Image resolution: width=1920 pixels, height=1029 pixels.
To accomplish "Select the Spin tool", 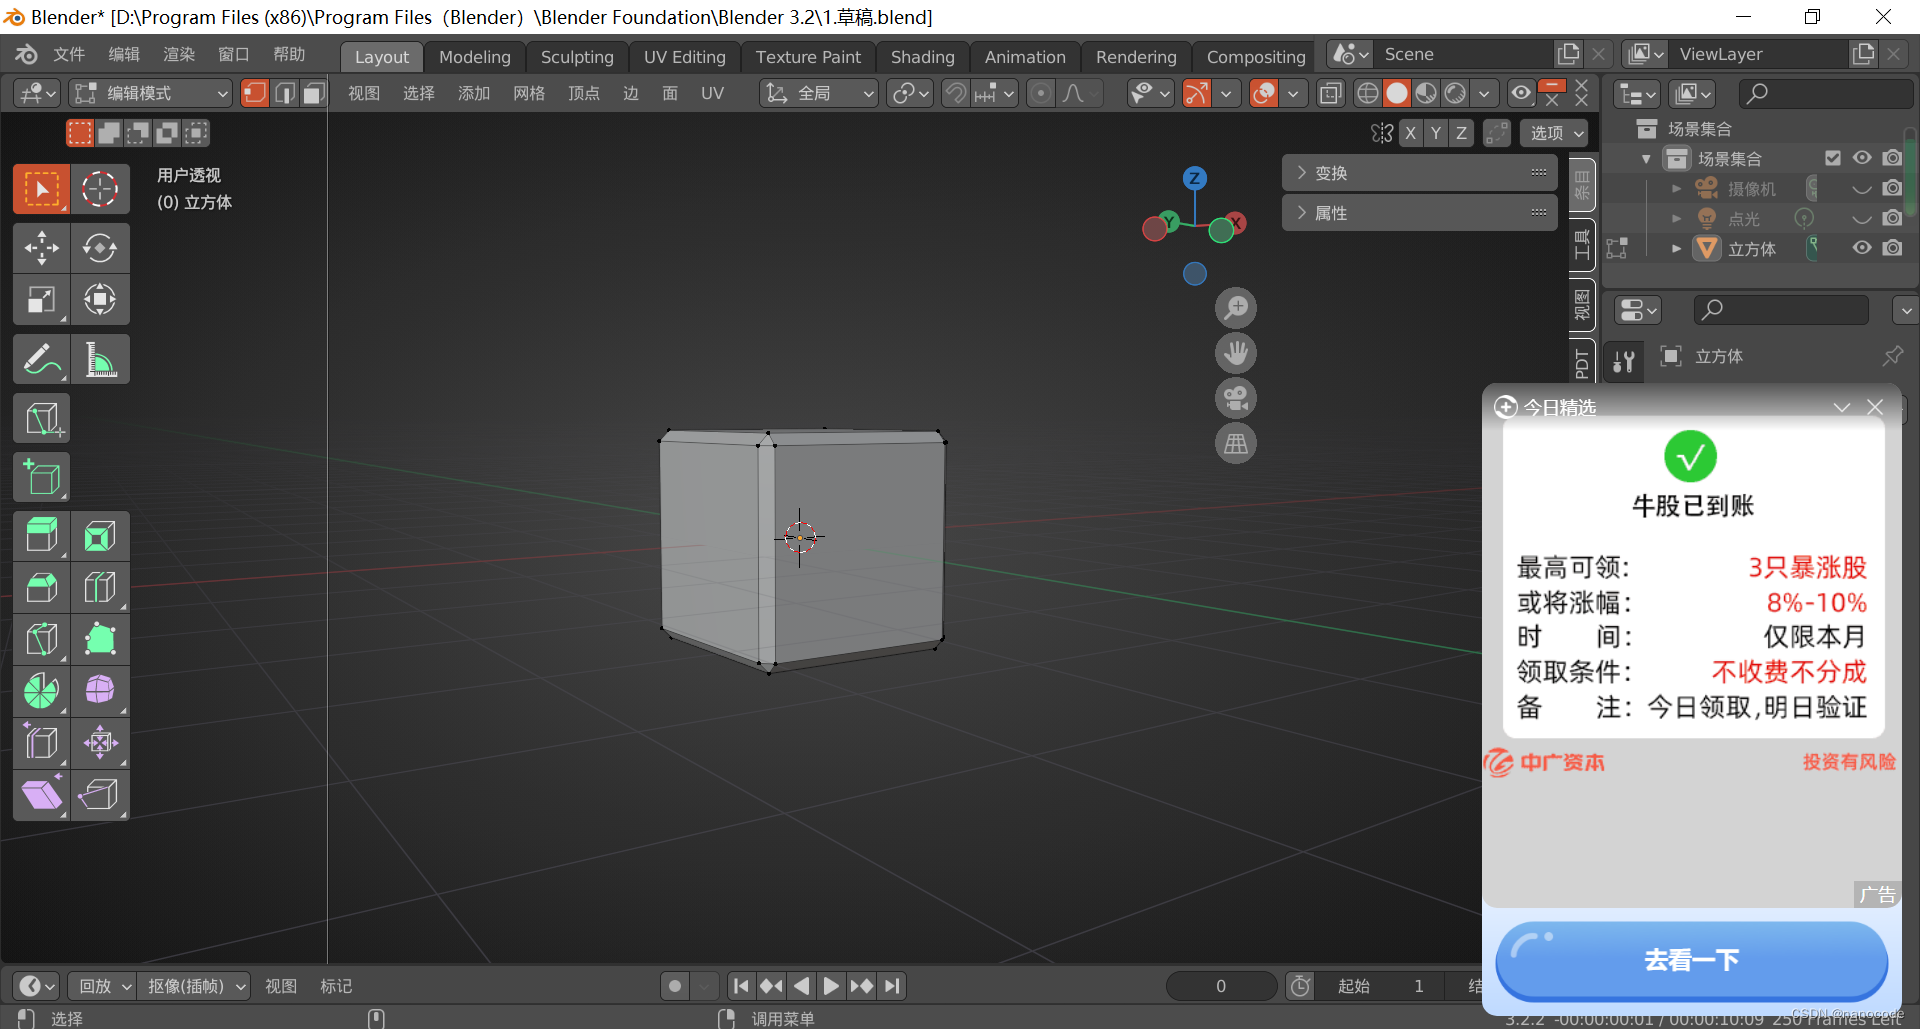I will [x=41, y=691].
